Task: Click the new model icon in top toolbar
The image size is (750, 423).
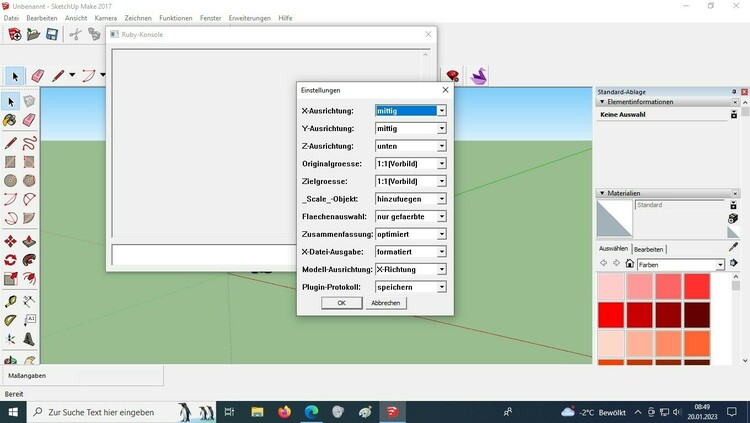Action: click(x=14, y=34)
